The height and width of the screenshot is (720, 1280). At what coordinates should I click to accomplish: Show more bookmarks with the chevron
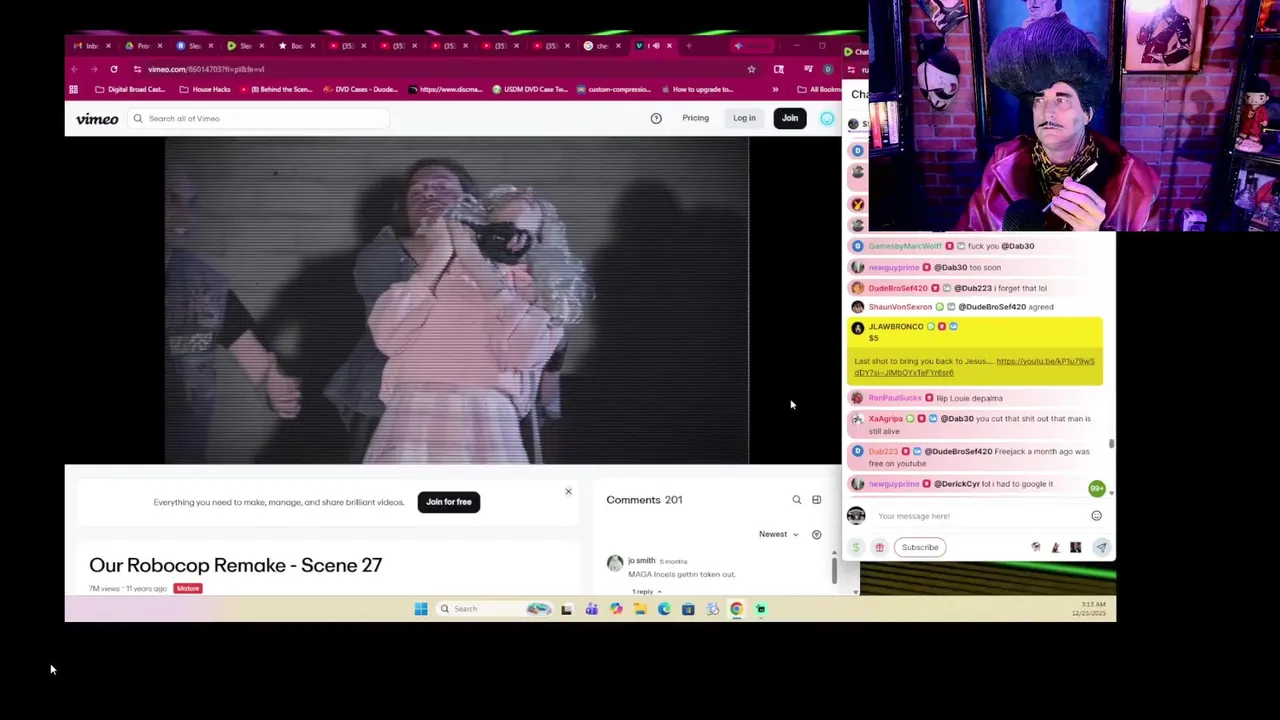[775, 89]
